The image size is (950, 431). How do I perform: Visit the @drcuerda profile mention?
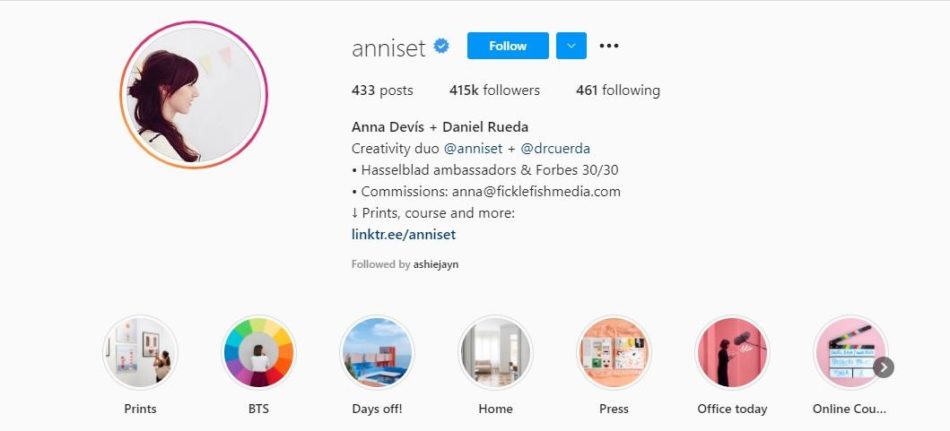pos(555,149)
